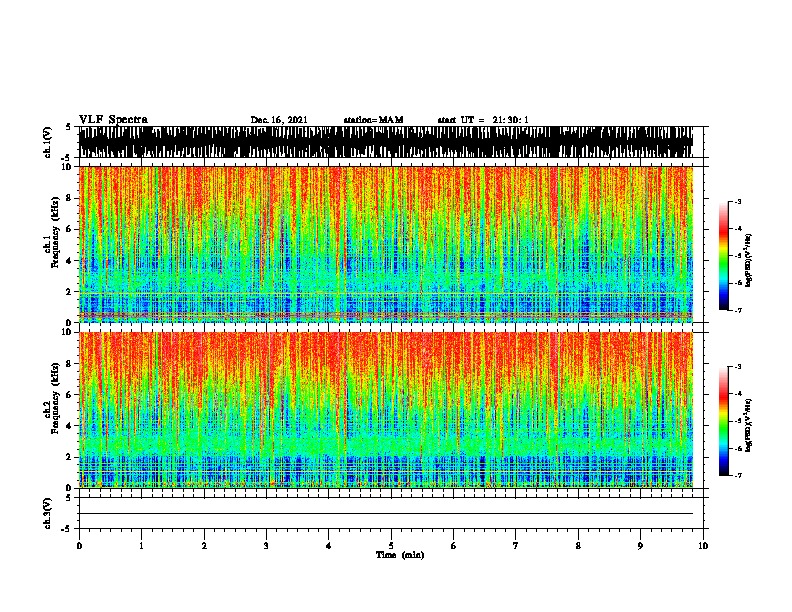Viewport: 792px width, 612px height.
Task: Click time axis tick label "5"
Action: 391,545
